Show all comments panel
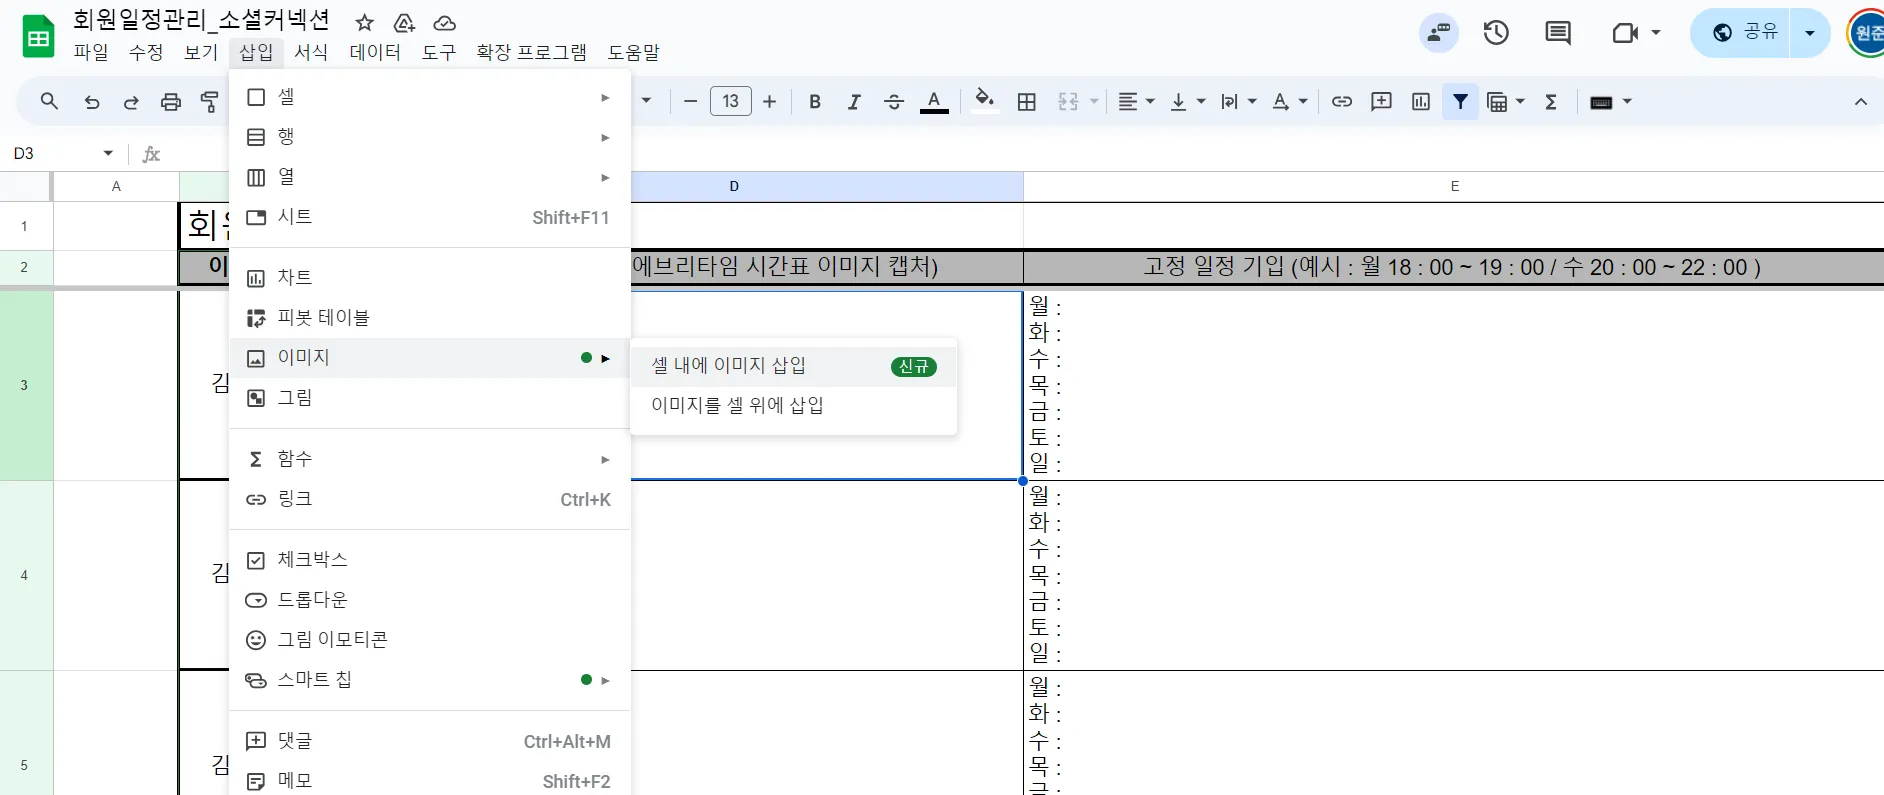 click(x=1558, y=33)
